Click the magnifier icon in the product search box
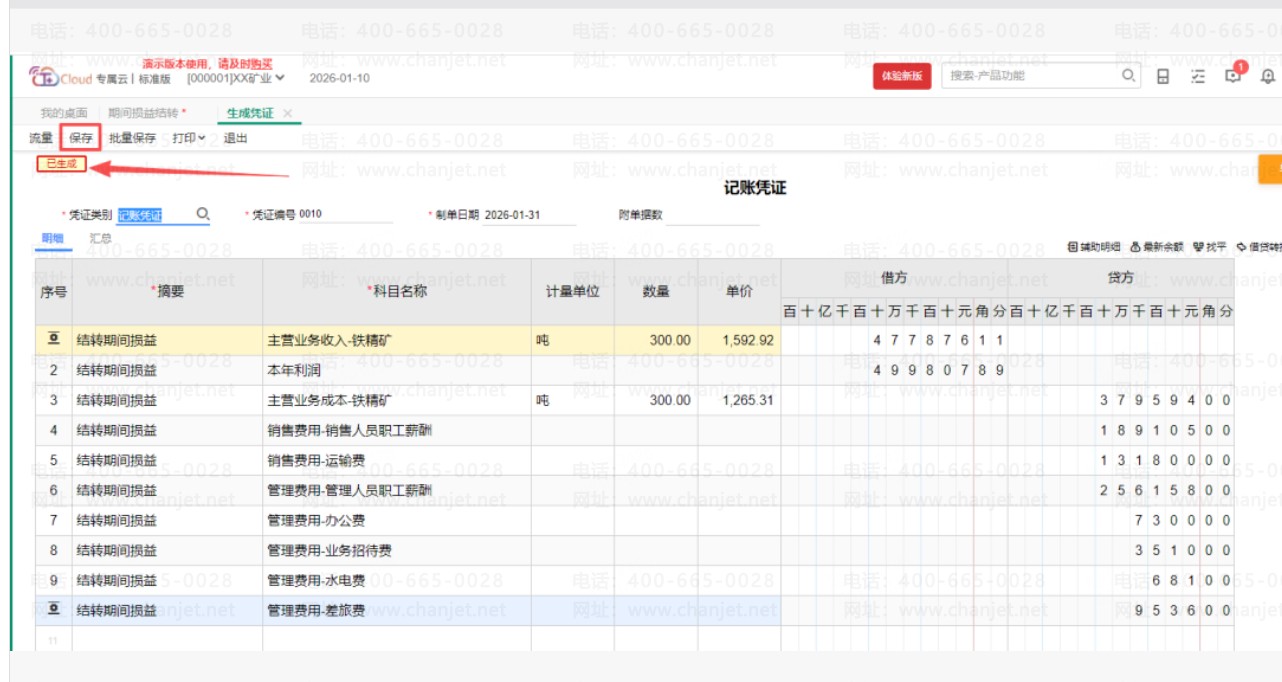Image resolution: width=1282 pixels, height=682 pixels. click(1128, 76)
